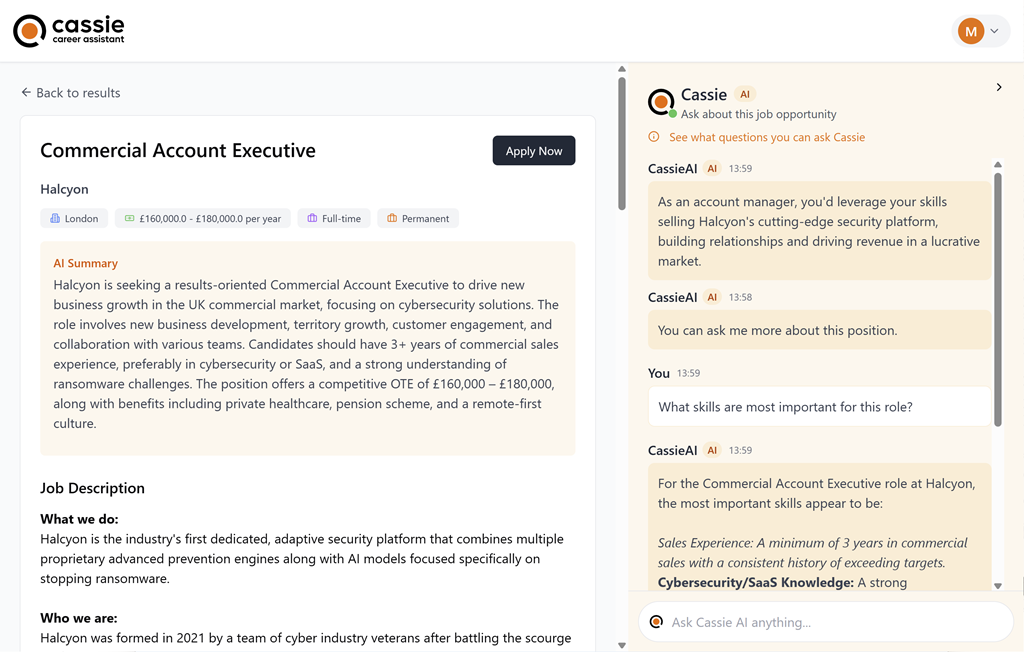
Task: Click the job description scrollbar up arrow
Action: coord(622,70)
